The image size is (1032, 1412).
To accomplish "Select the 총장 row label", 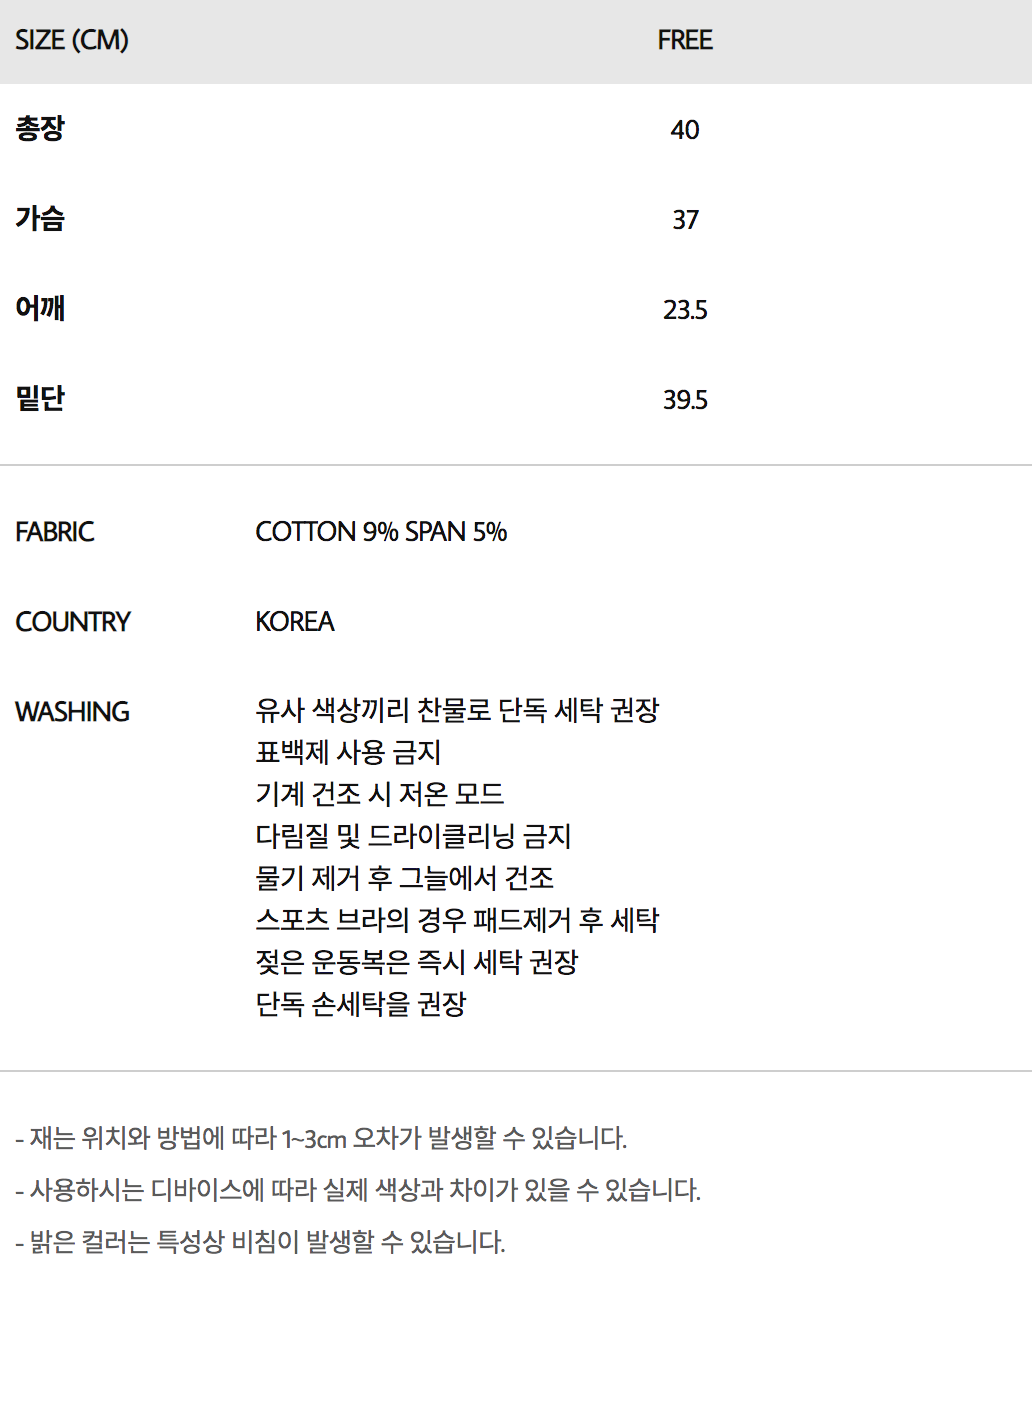I will click(40, 129).
